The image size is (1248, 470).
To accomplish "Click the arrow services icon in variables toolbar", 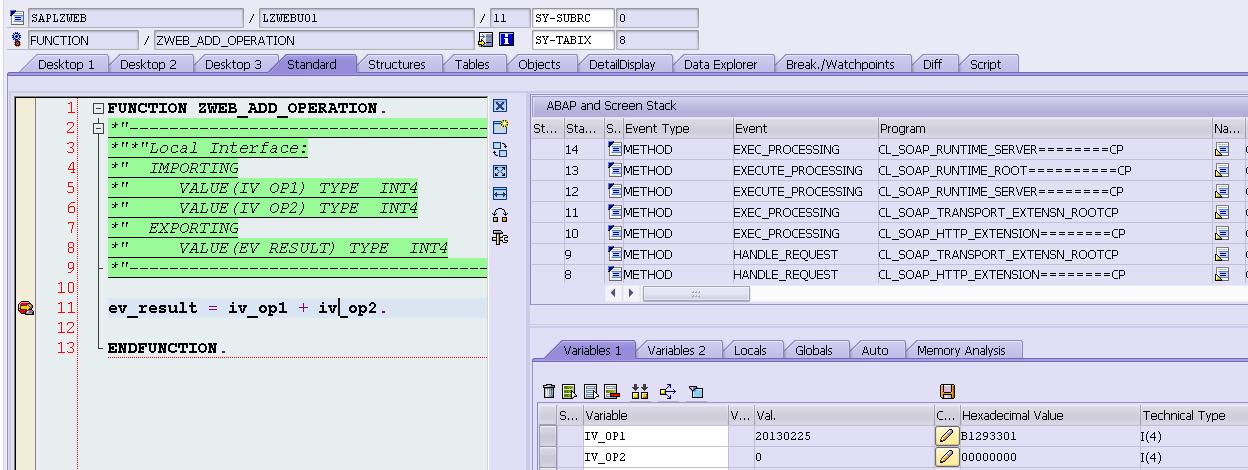I will click(668, 391).
